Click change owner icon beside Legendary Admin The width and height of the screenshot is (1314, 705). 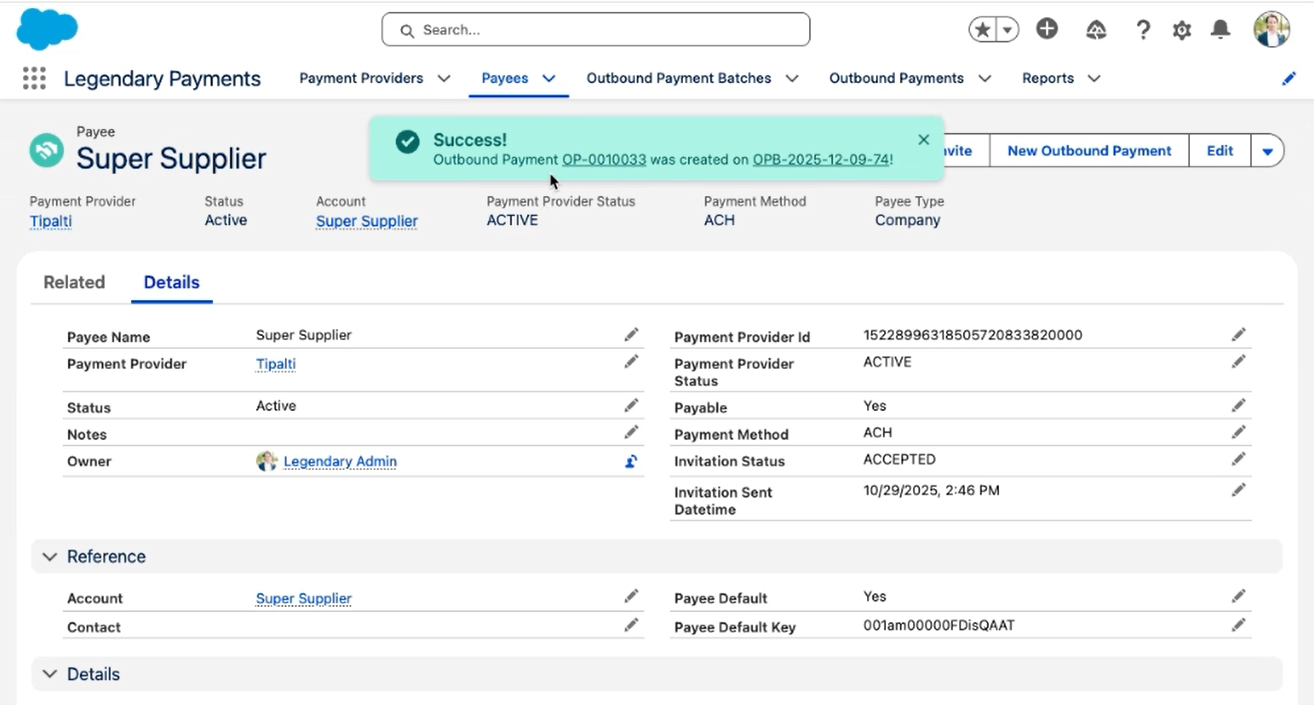click(631, 462)
